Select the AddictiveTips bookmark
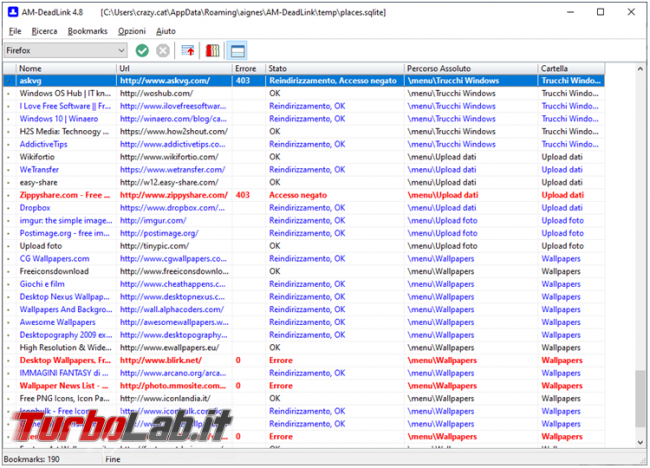The height and width of the screenshot is (468, 650). pos(304,145)
